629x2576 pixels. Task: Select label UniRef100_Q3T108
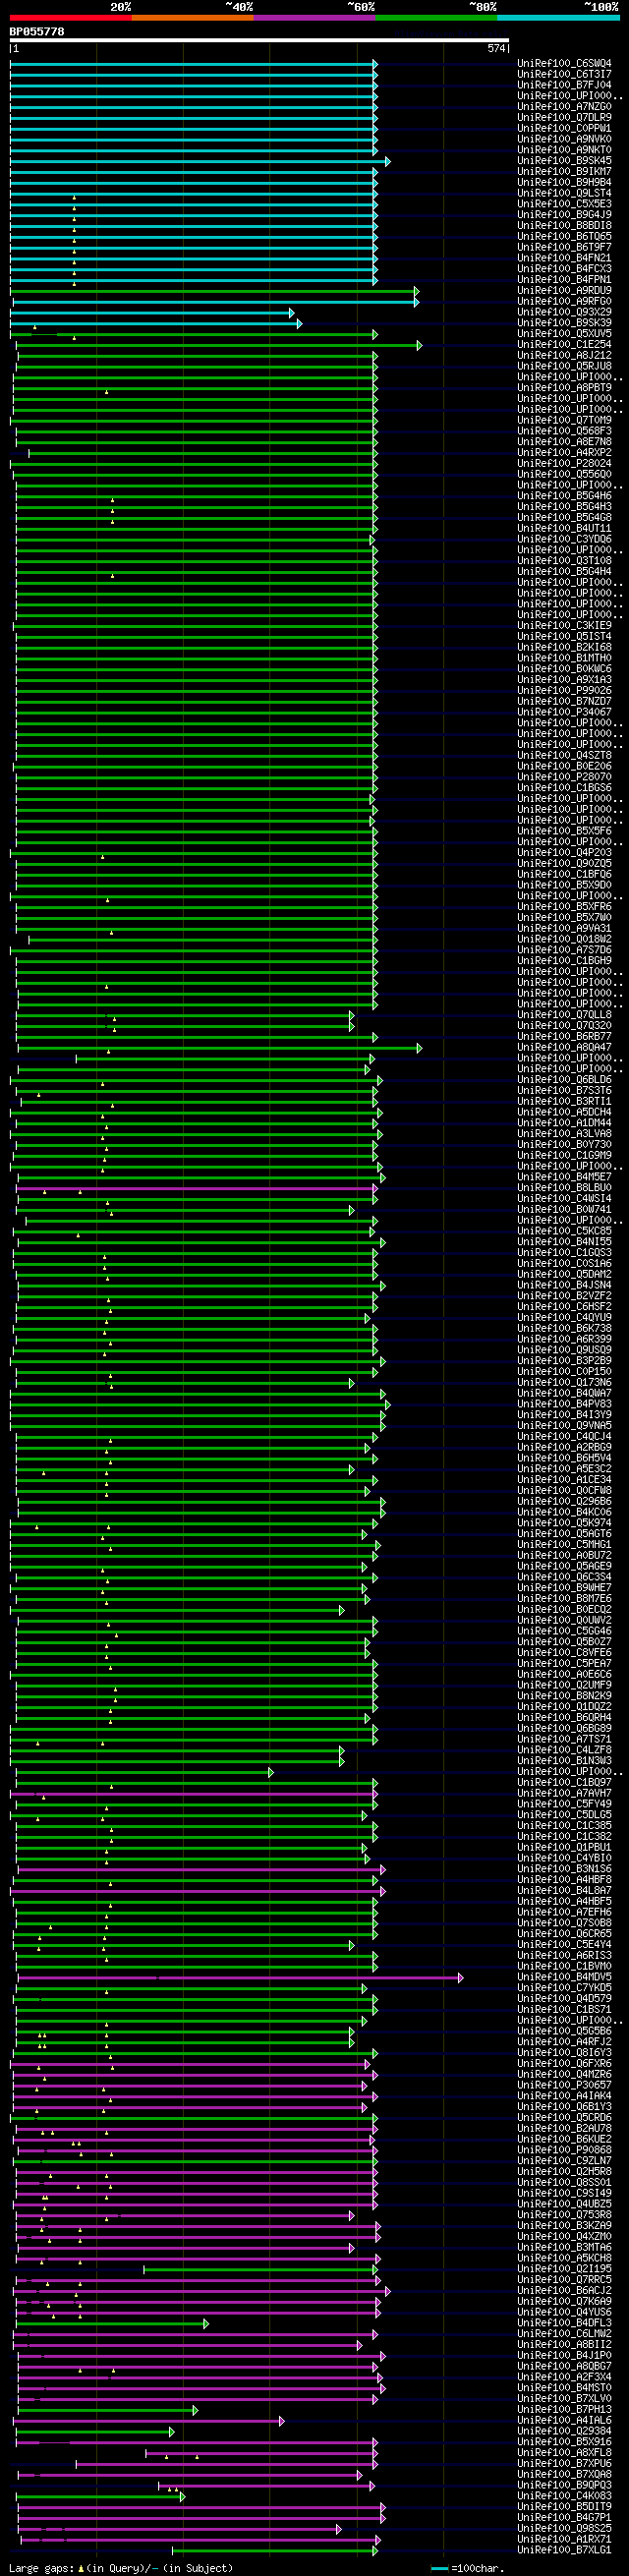pos(564,561)
